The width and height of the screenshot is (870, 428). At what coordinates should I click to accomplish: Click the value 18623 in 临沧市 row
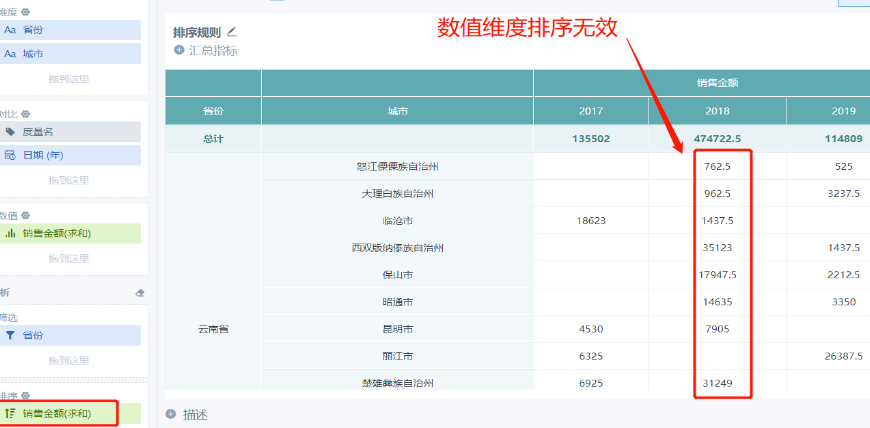(x=591, y=220)
